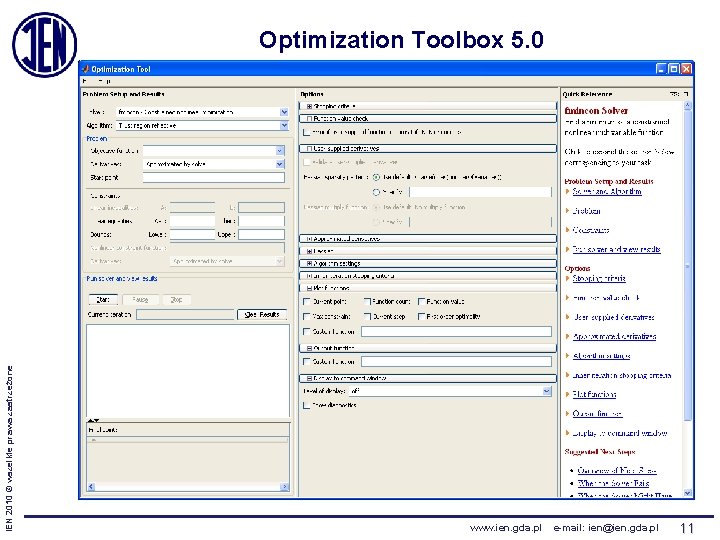The image size is (720, 540).
Task: Open the Algorithm dropdown list
Action: [x=284, y=125]
